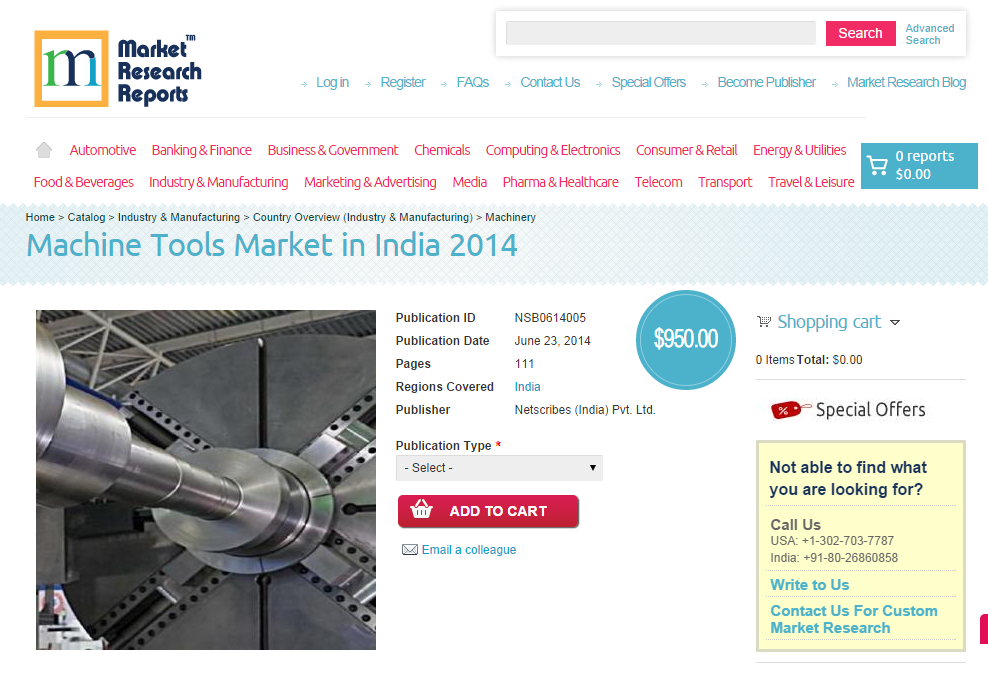This screenshot has width=988, height=674.
Task: Visit the Market Research Blog
Action: click(x=906, y=83)
